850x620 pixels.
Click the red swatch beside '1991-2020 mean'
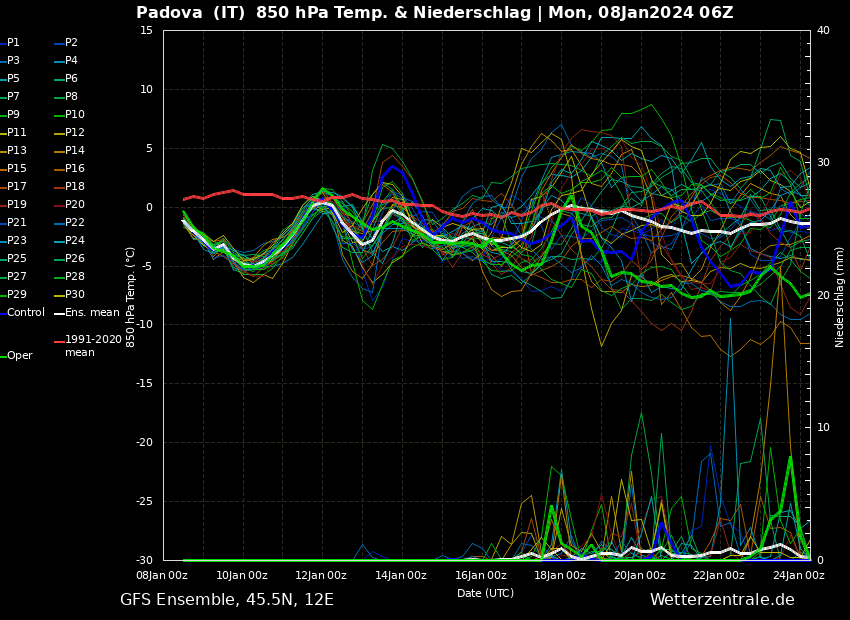[59, 342]
